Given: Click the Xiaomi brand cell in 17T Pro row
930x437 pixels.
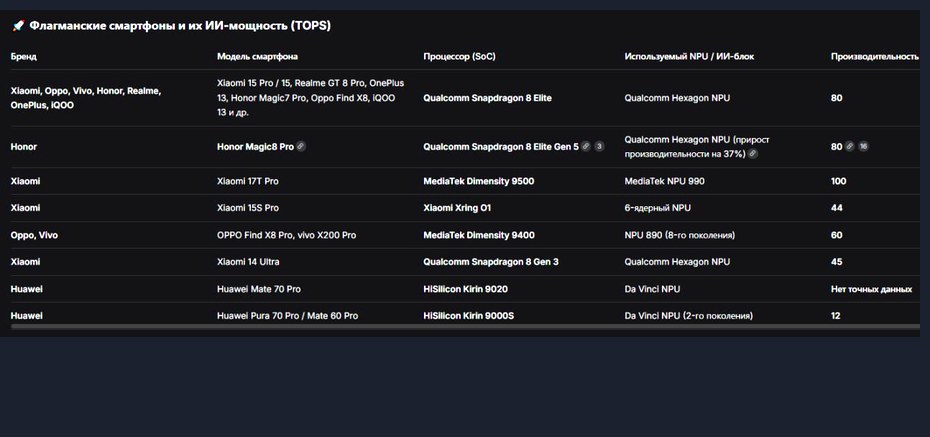Looking at the screenshot, I should [x=26, y=181].
